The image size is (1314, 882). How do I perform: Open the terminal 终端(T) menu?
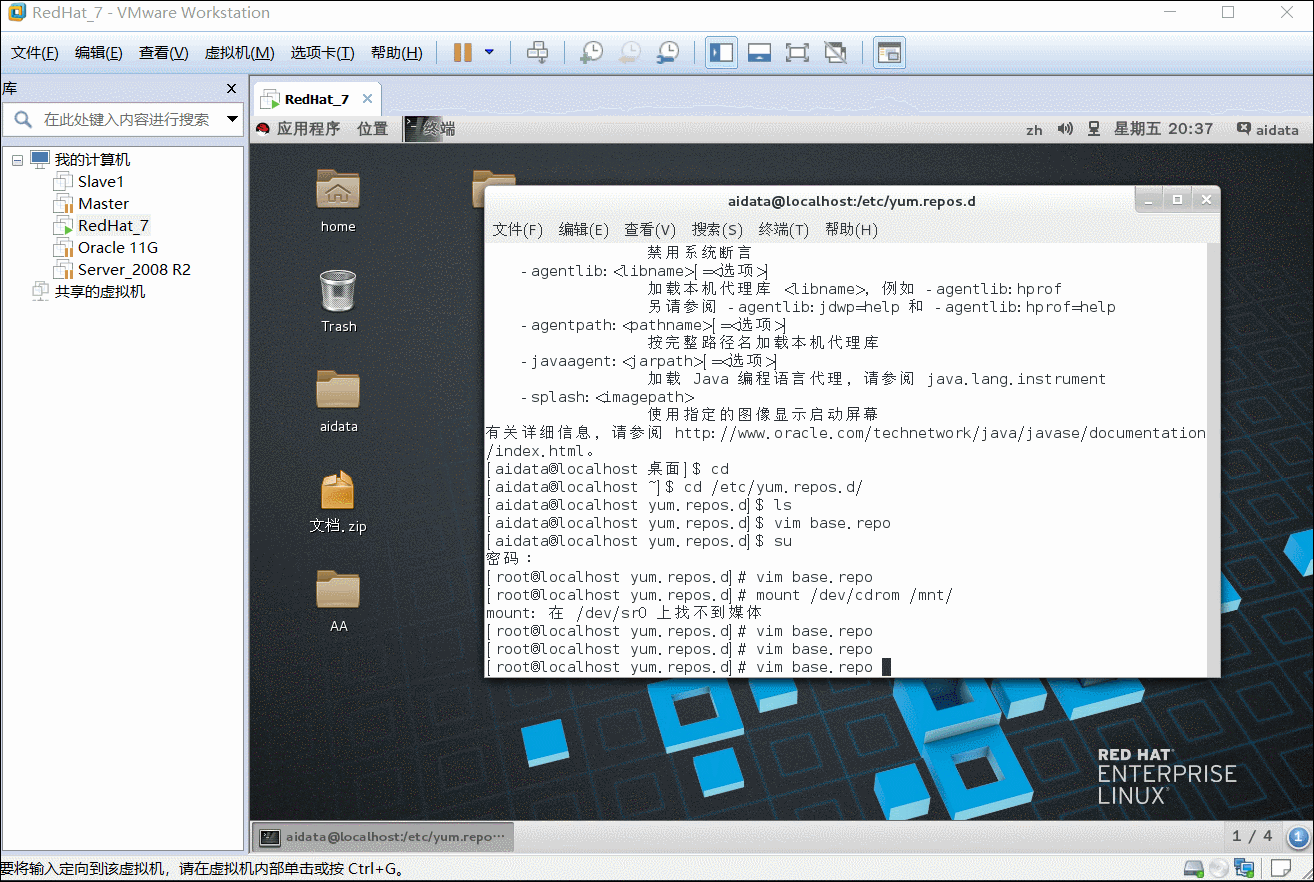[x=784, y=230]
